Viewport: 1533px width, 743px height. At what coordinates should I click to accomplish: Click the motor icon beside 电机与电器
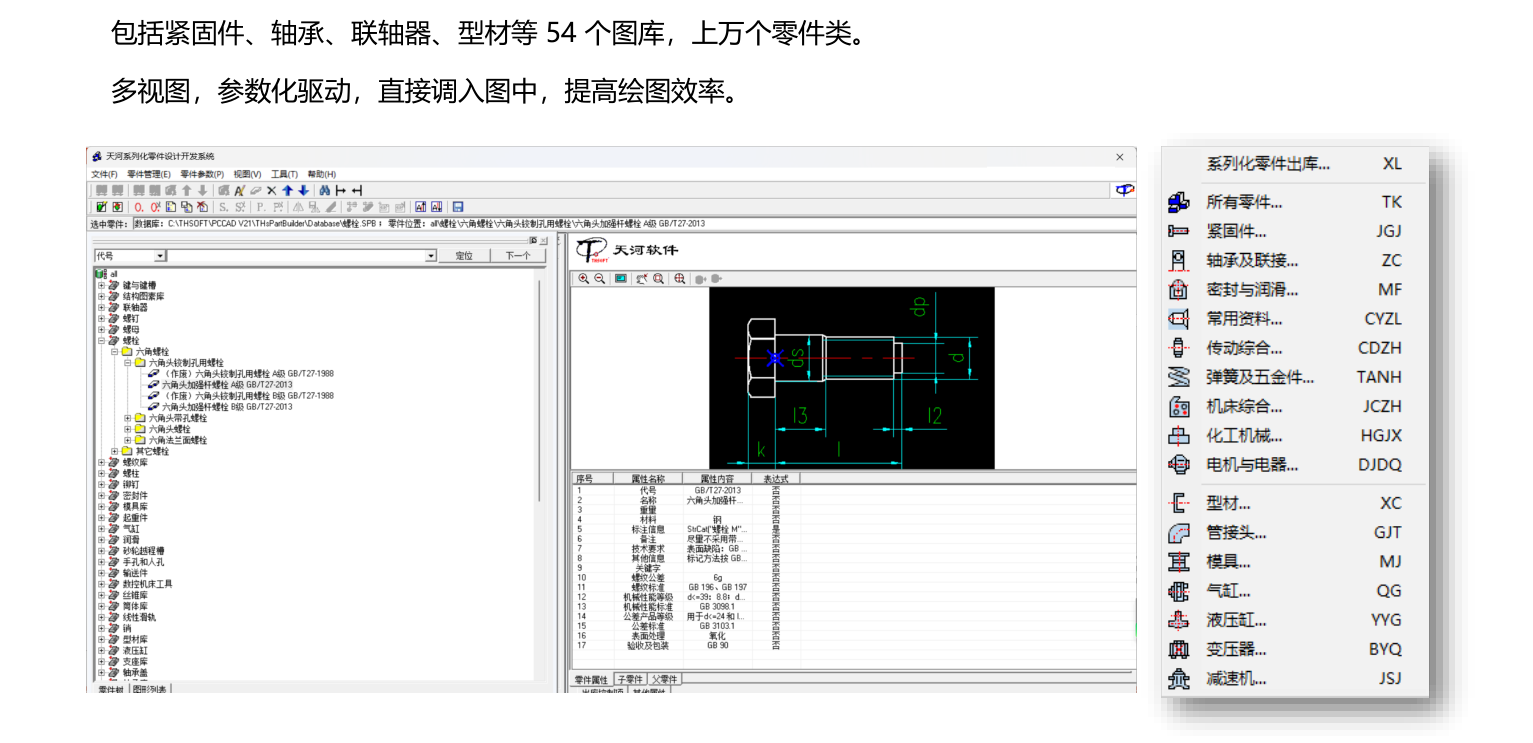click(1179, 465)
